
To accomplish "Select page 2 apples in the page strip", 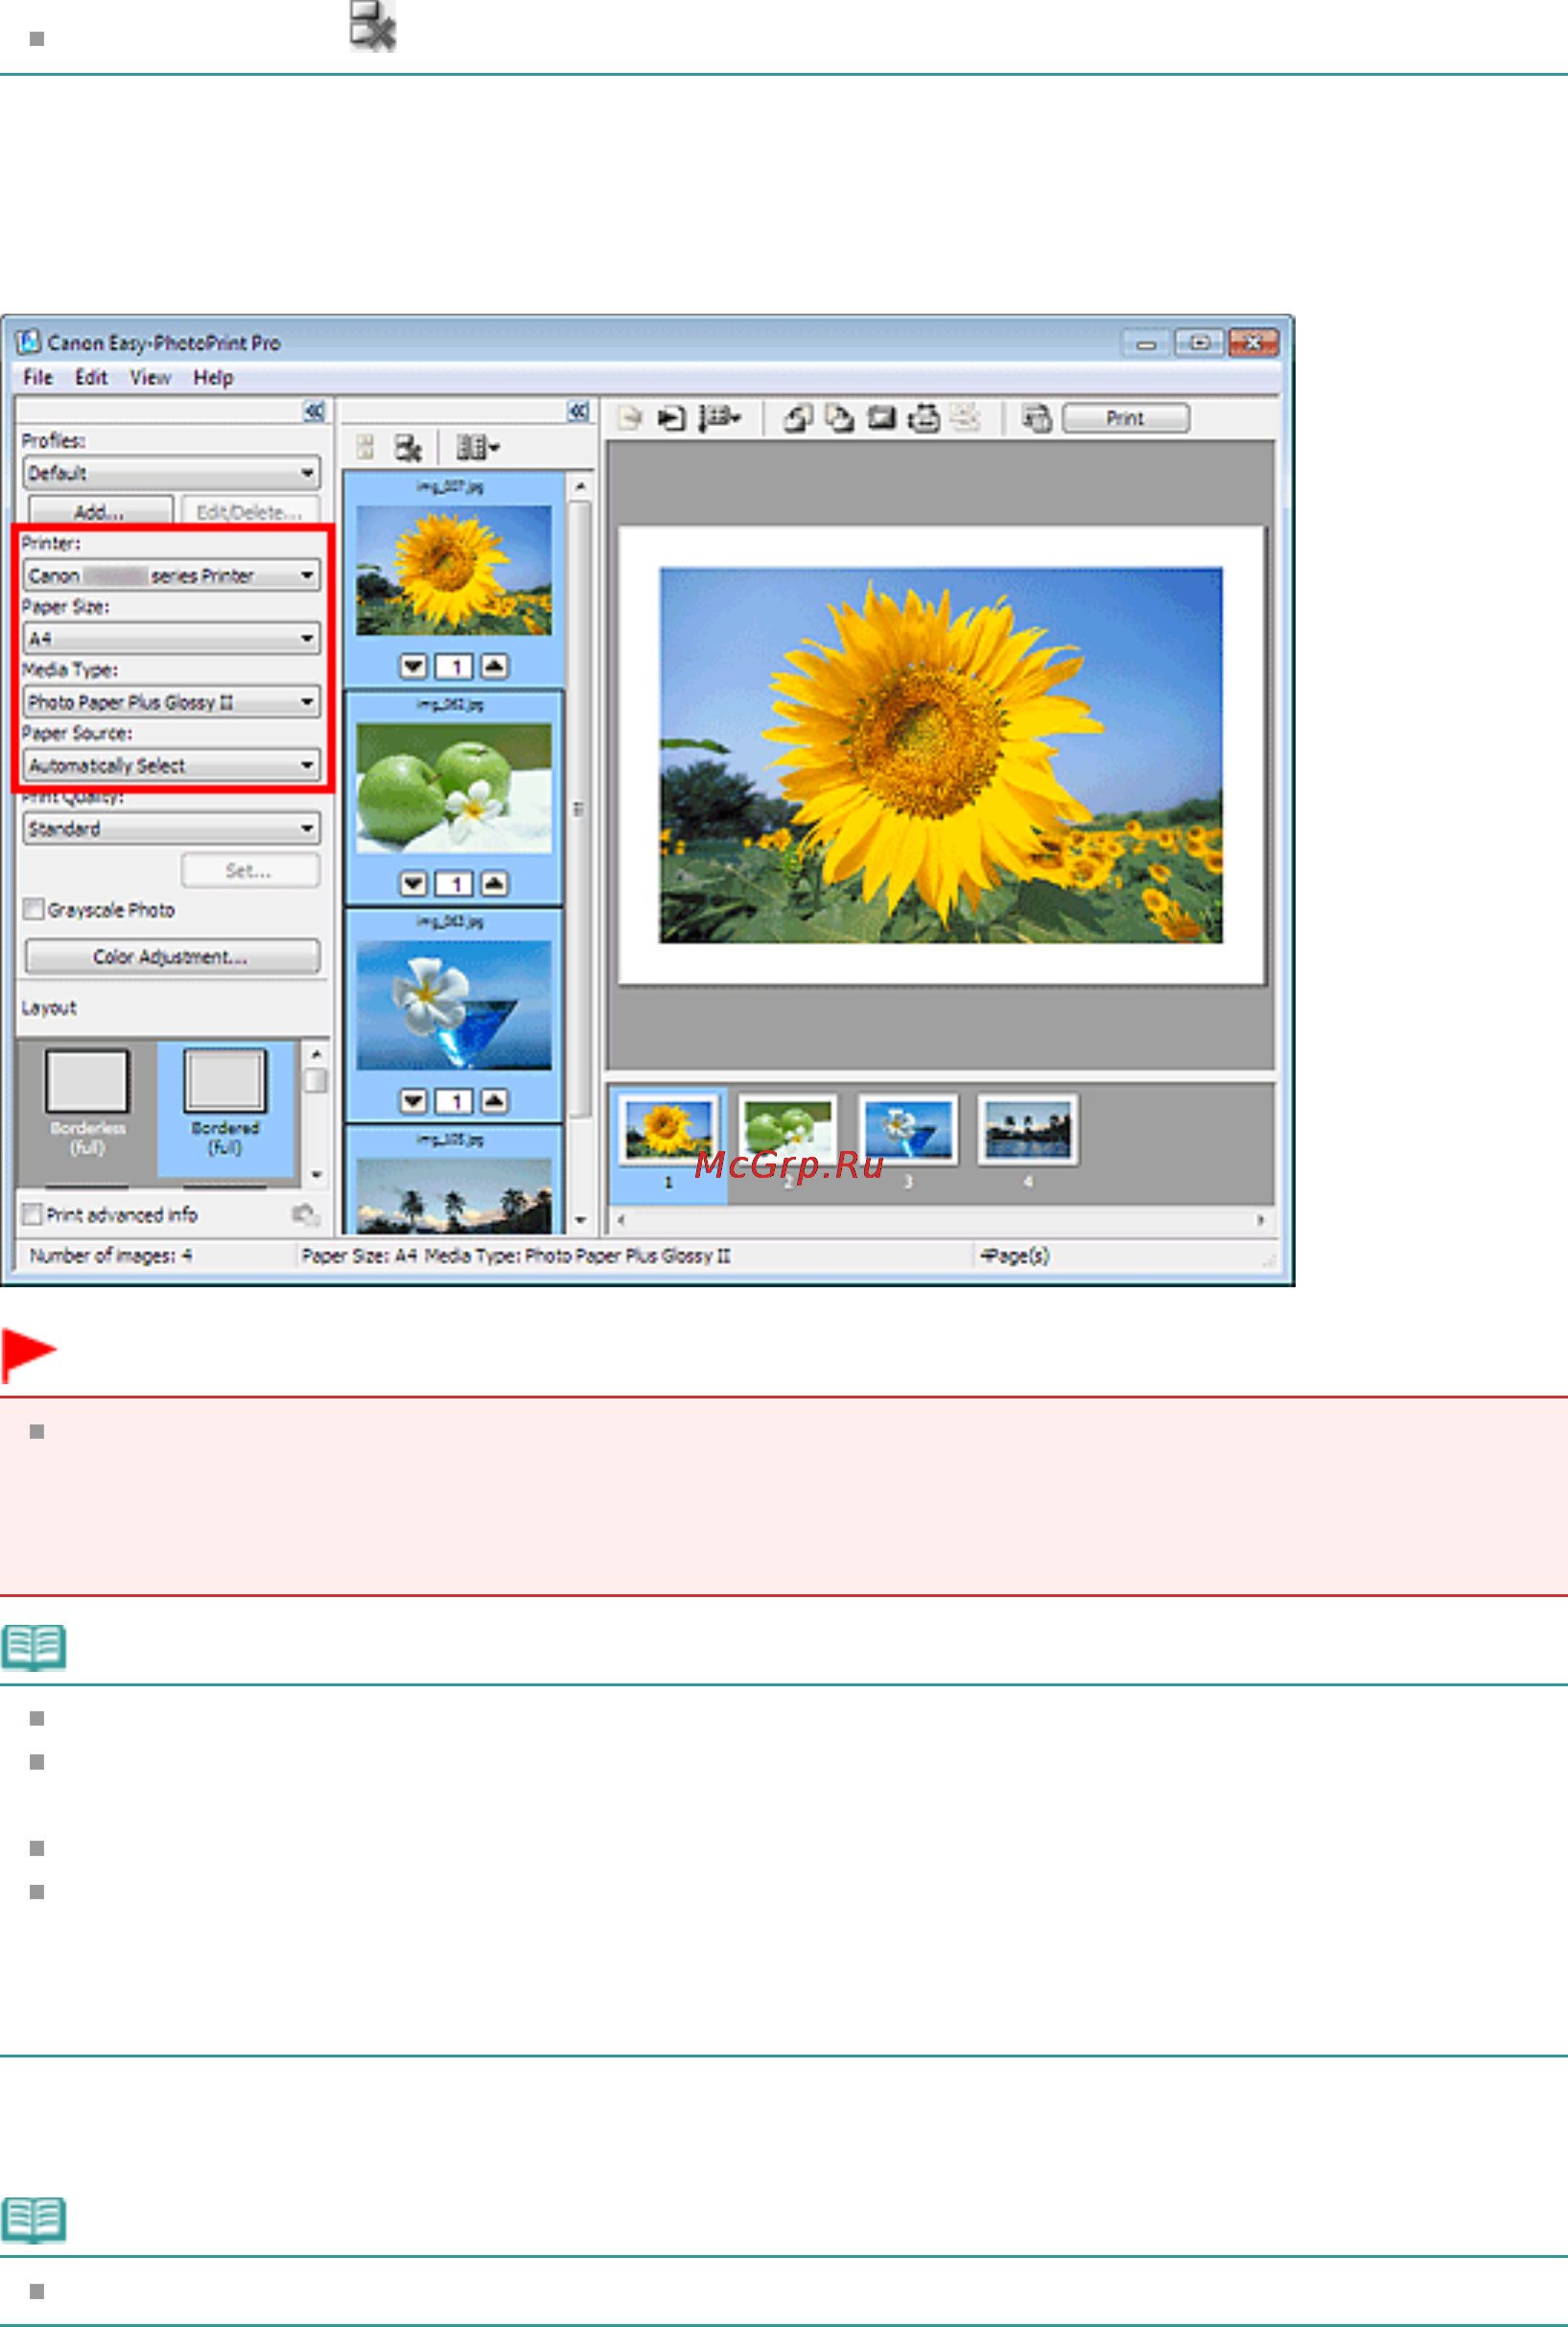I will tap(787, 1130).
